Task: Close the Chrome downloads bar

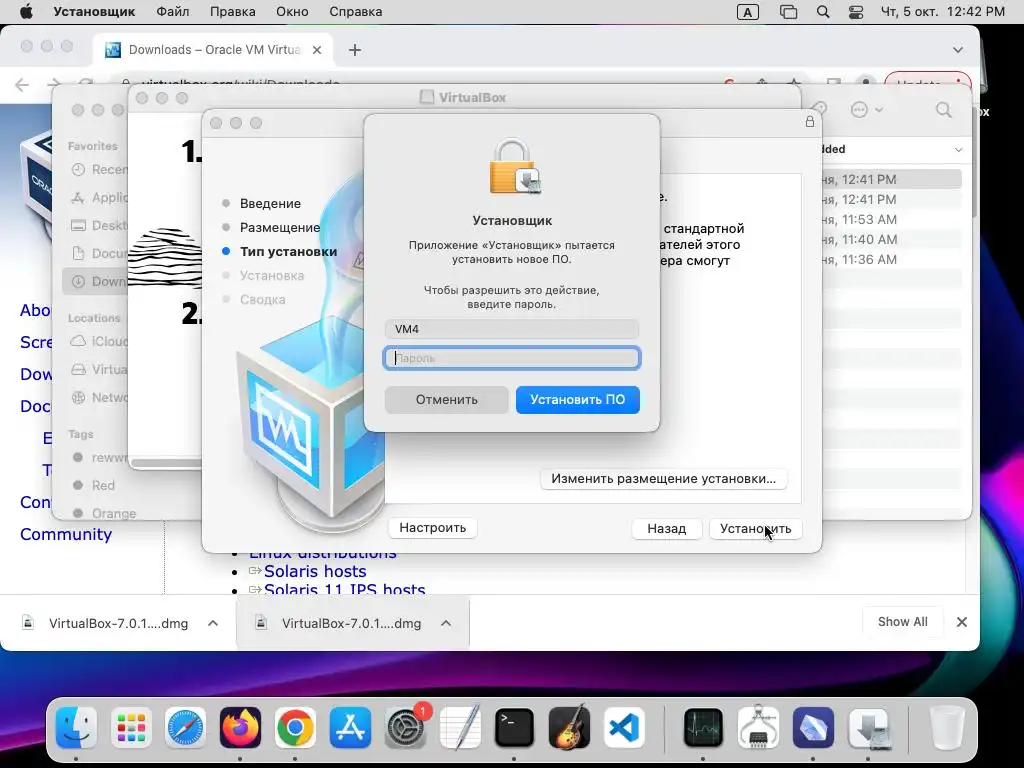Action: coord(961,622)
